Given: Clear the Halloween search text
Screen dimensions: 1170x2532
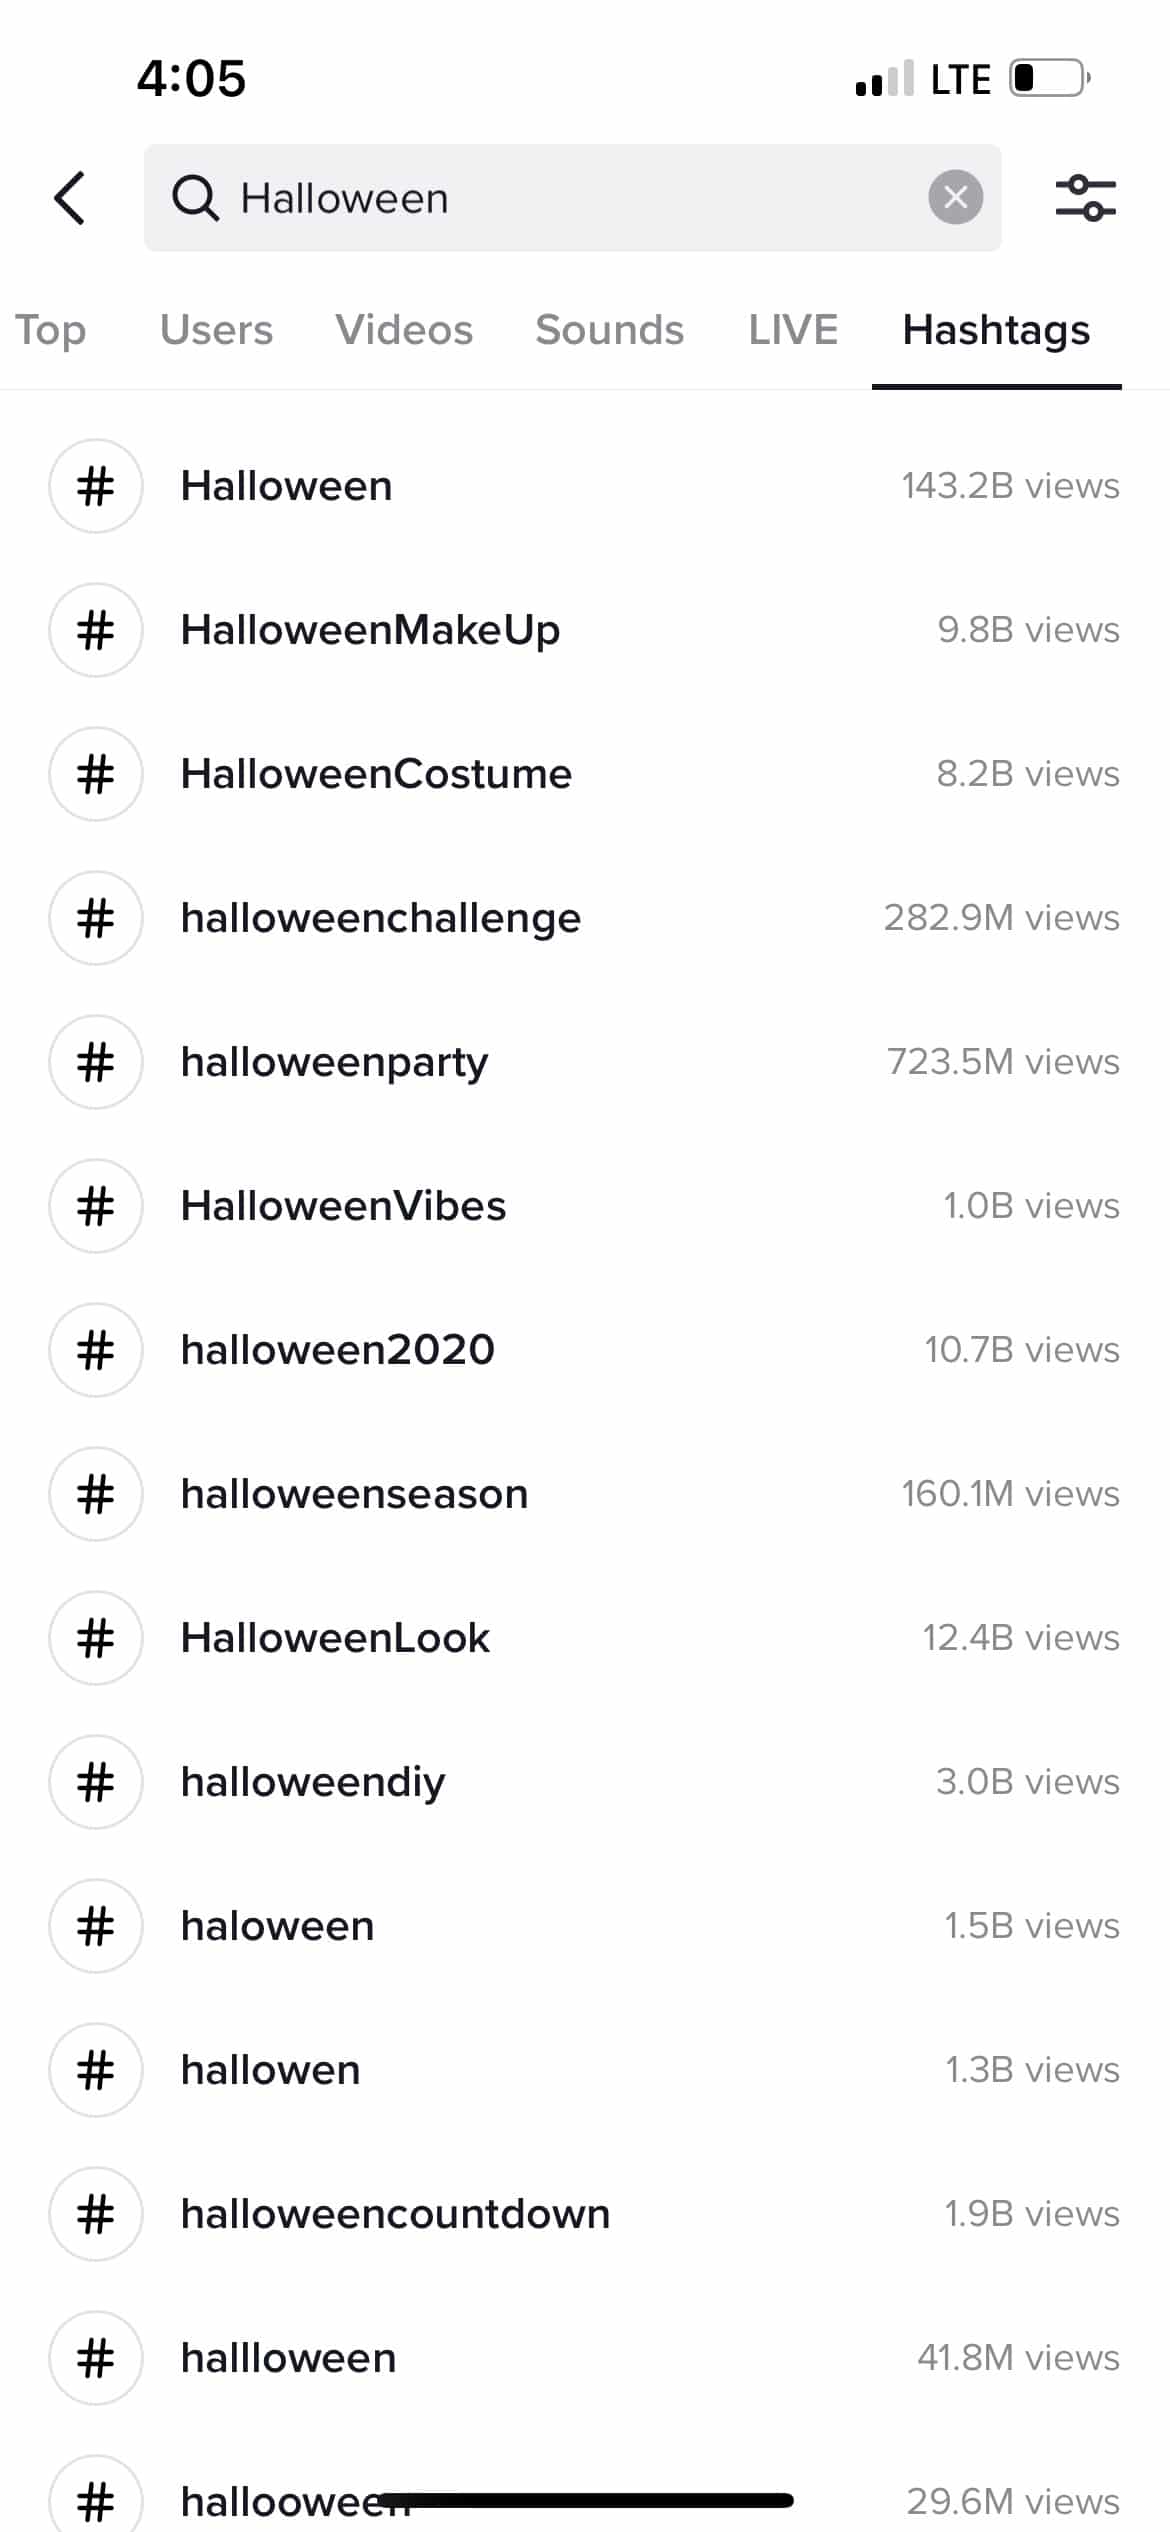Looking at the screenshot, I should [955, 198].
